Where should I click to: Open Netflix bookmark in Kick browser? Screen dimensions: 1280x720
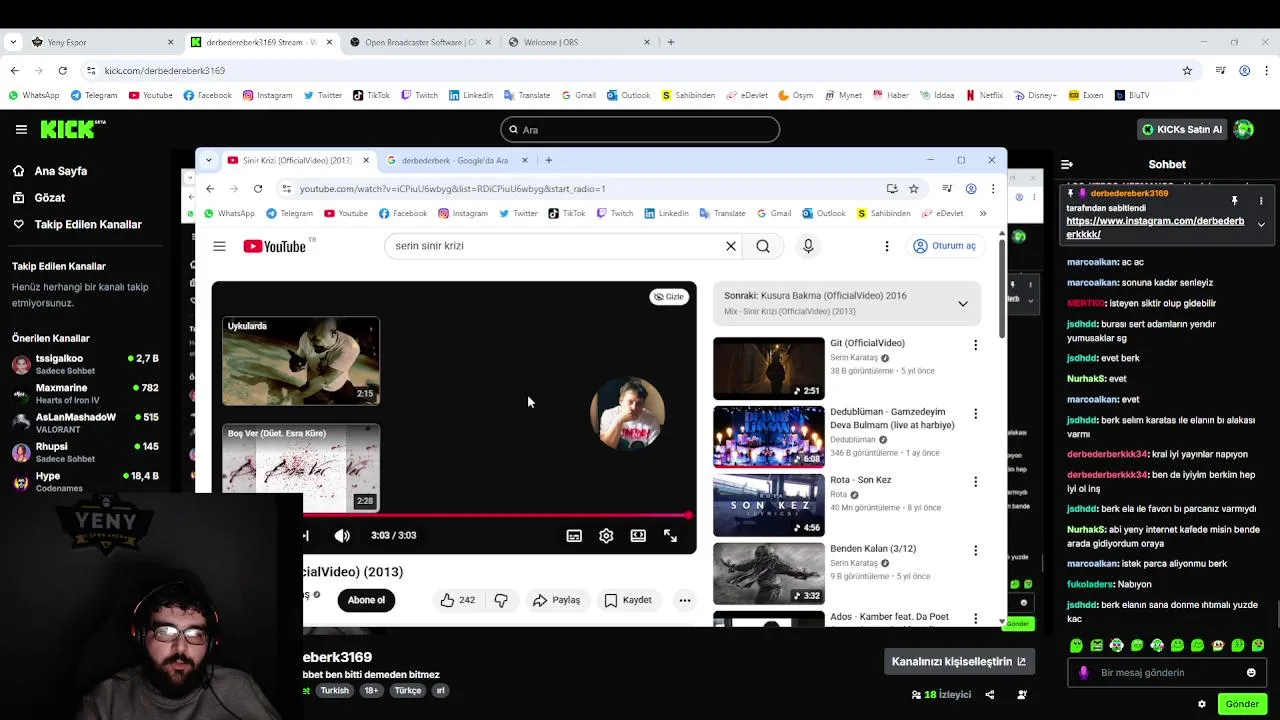pos(984,95)
